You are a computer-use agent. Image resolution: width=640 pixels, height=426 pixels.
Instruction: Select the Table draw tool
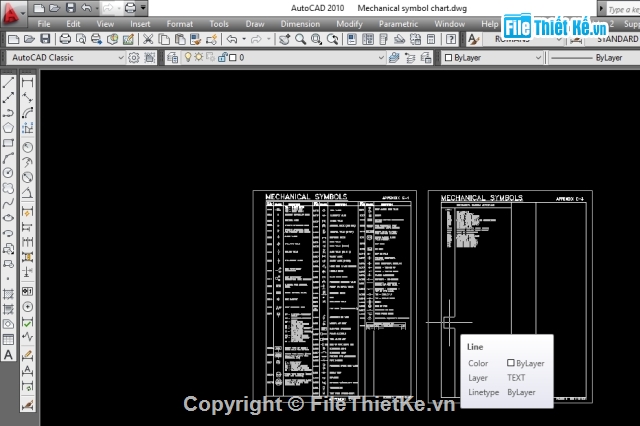coord(9,339)
